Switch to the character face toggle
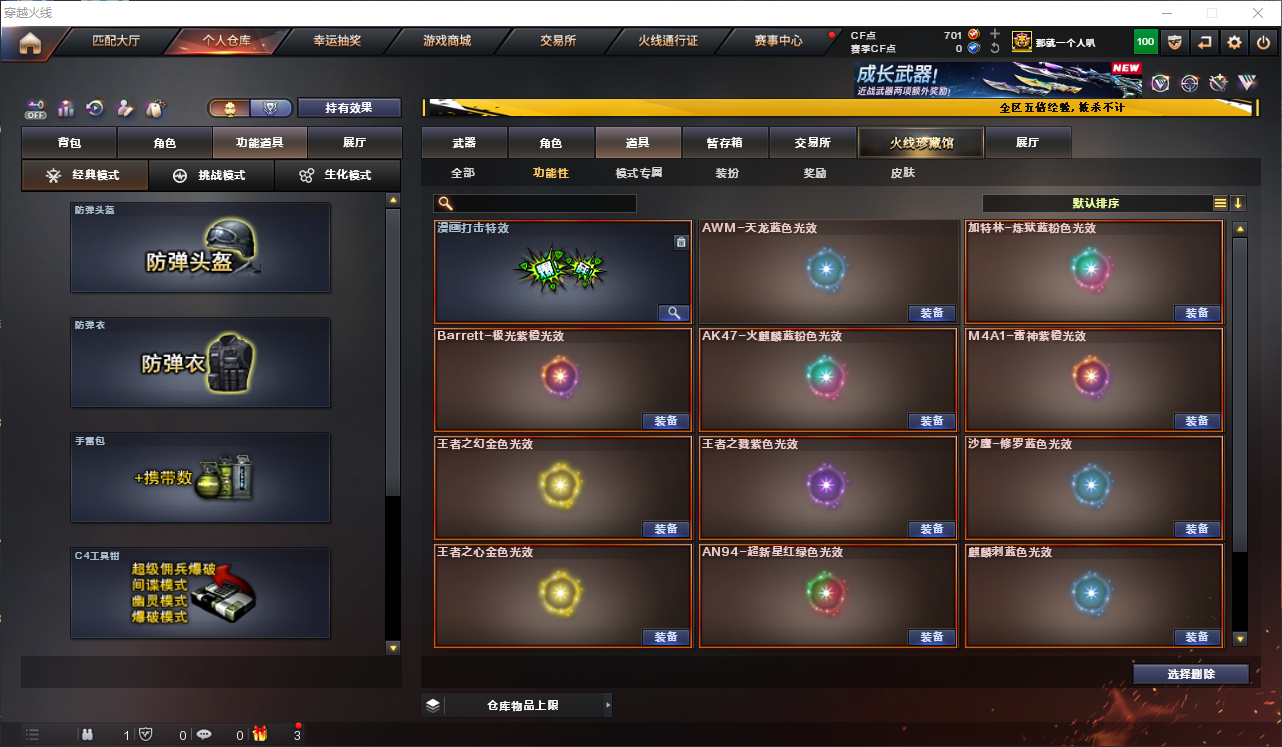Screen dimensions: 1282x747 point(229,108)
